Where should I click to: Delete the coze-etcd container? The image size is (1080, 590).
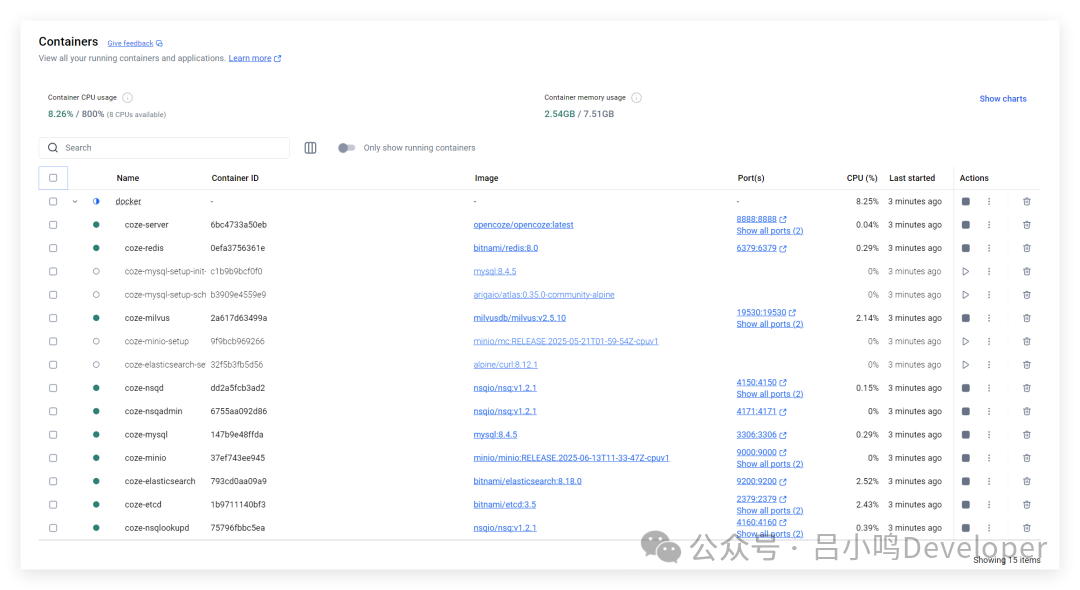click(x=1026, y=505)
